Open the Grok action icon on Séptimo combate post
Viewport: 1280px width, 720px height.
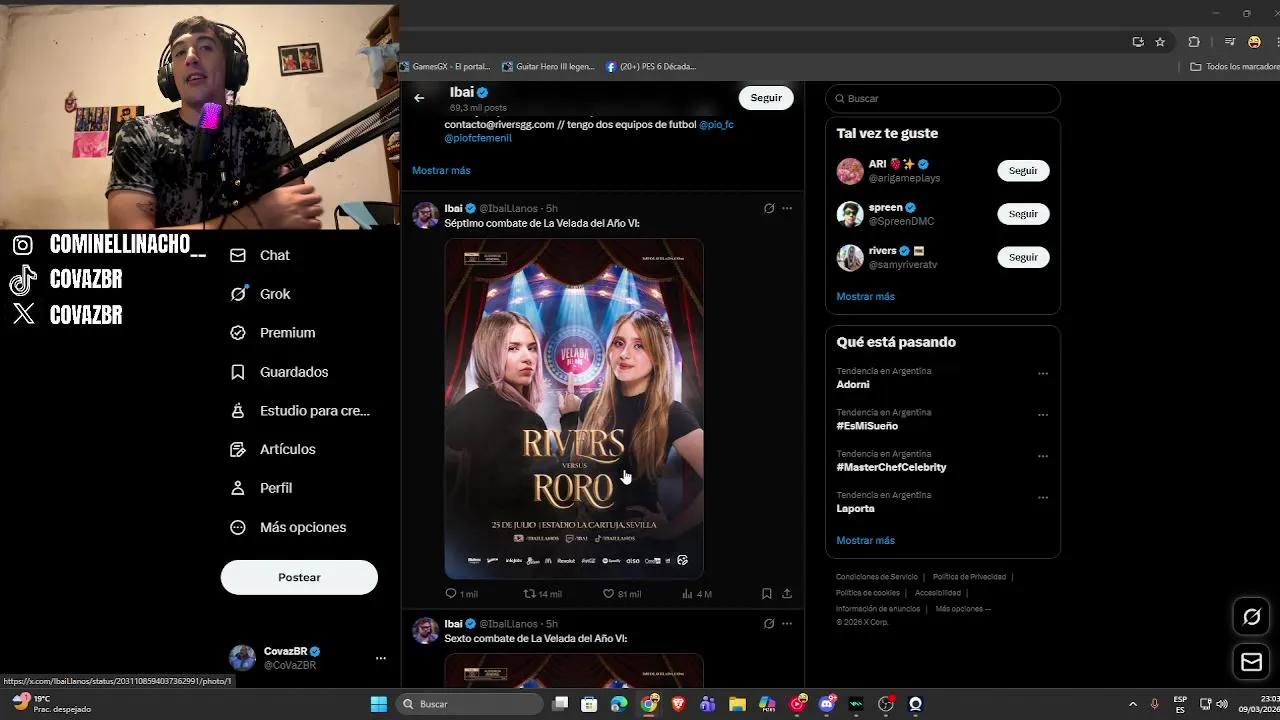point(769,208)
